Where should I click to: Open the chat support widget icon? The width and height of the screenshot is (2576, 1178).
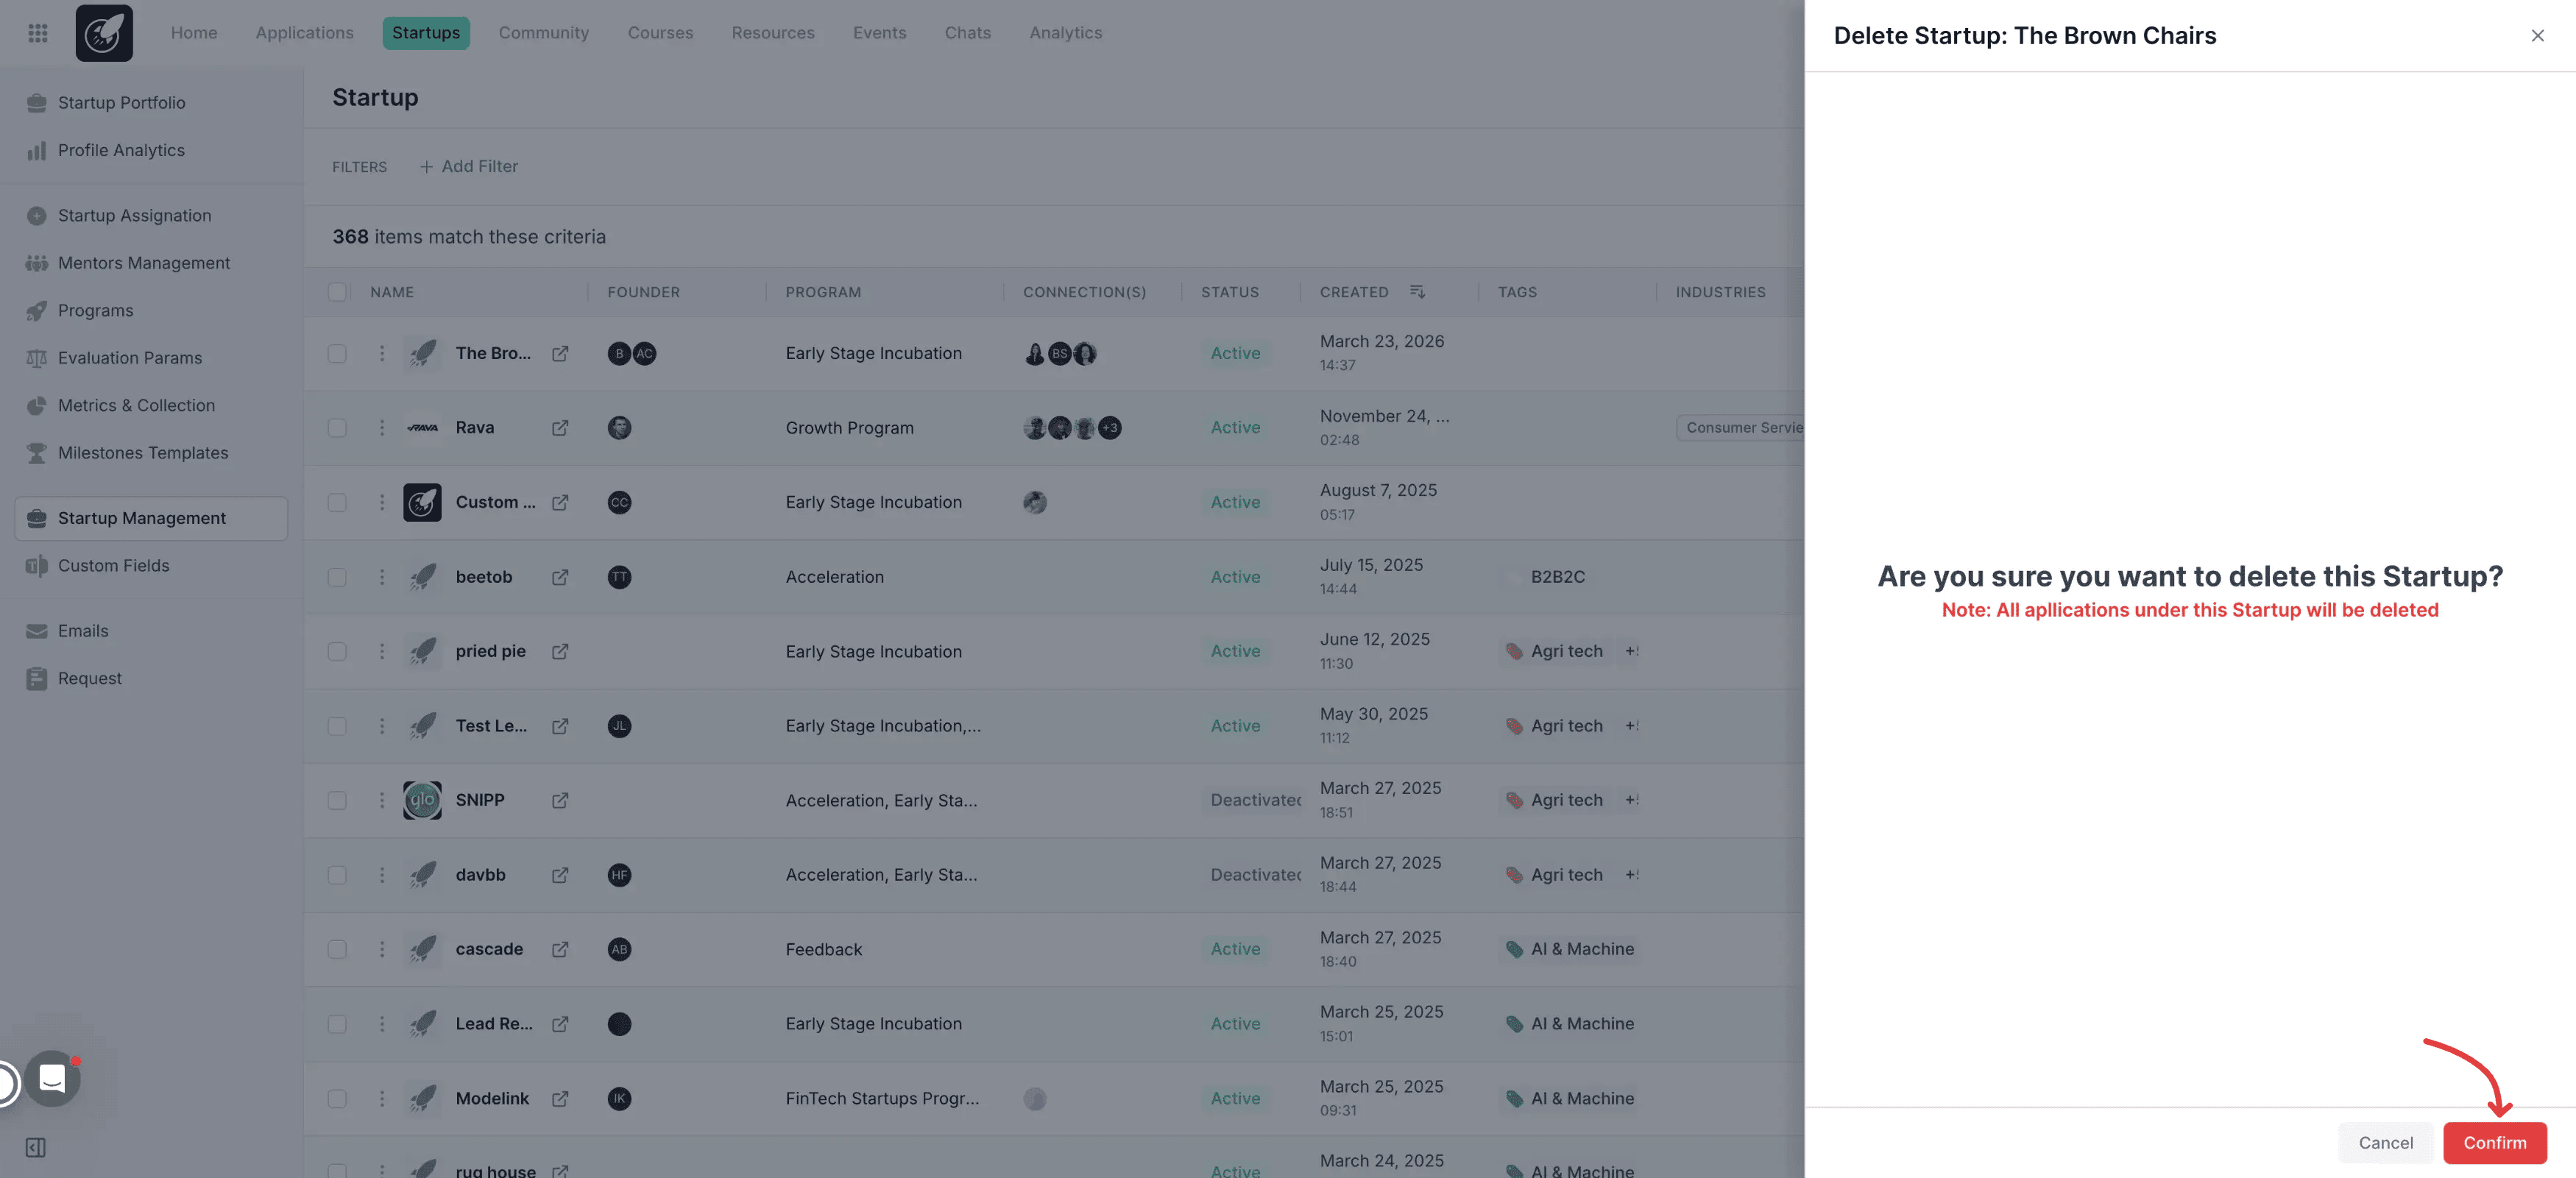pyautogui.click(x=52, y=1078)
